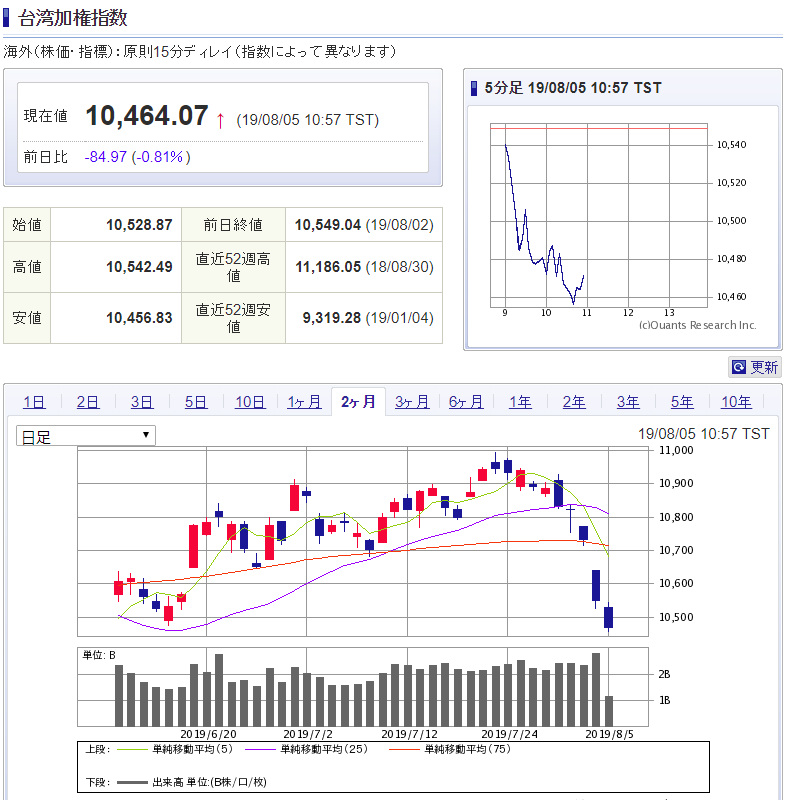Show the 1ヶ月 chart range
Screen dimensions: 793x800
[x=304, y=402]
